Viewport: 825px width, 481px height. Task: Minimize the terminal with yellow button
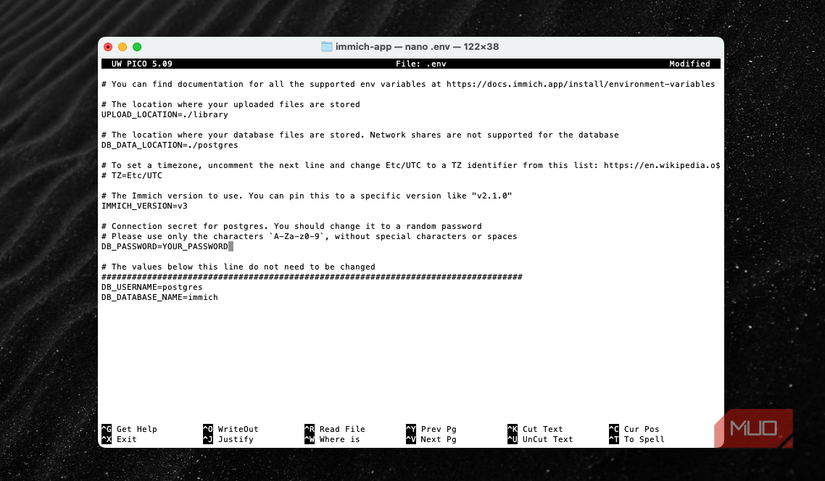point(123,47)
